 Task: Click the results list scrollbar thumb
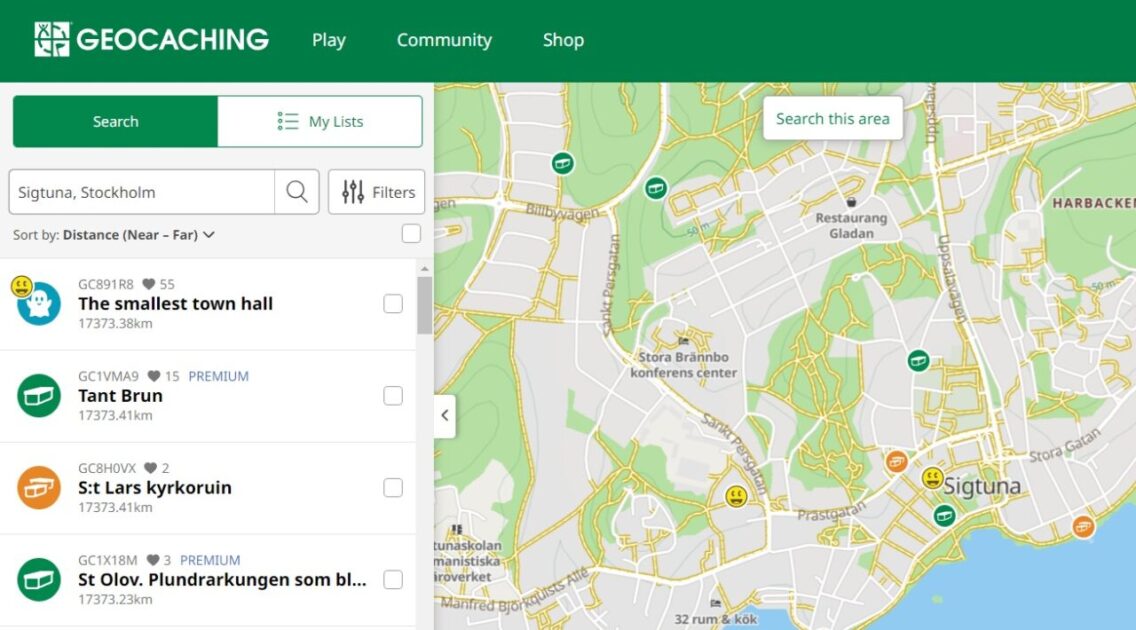425,305
